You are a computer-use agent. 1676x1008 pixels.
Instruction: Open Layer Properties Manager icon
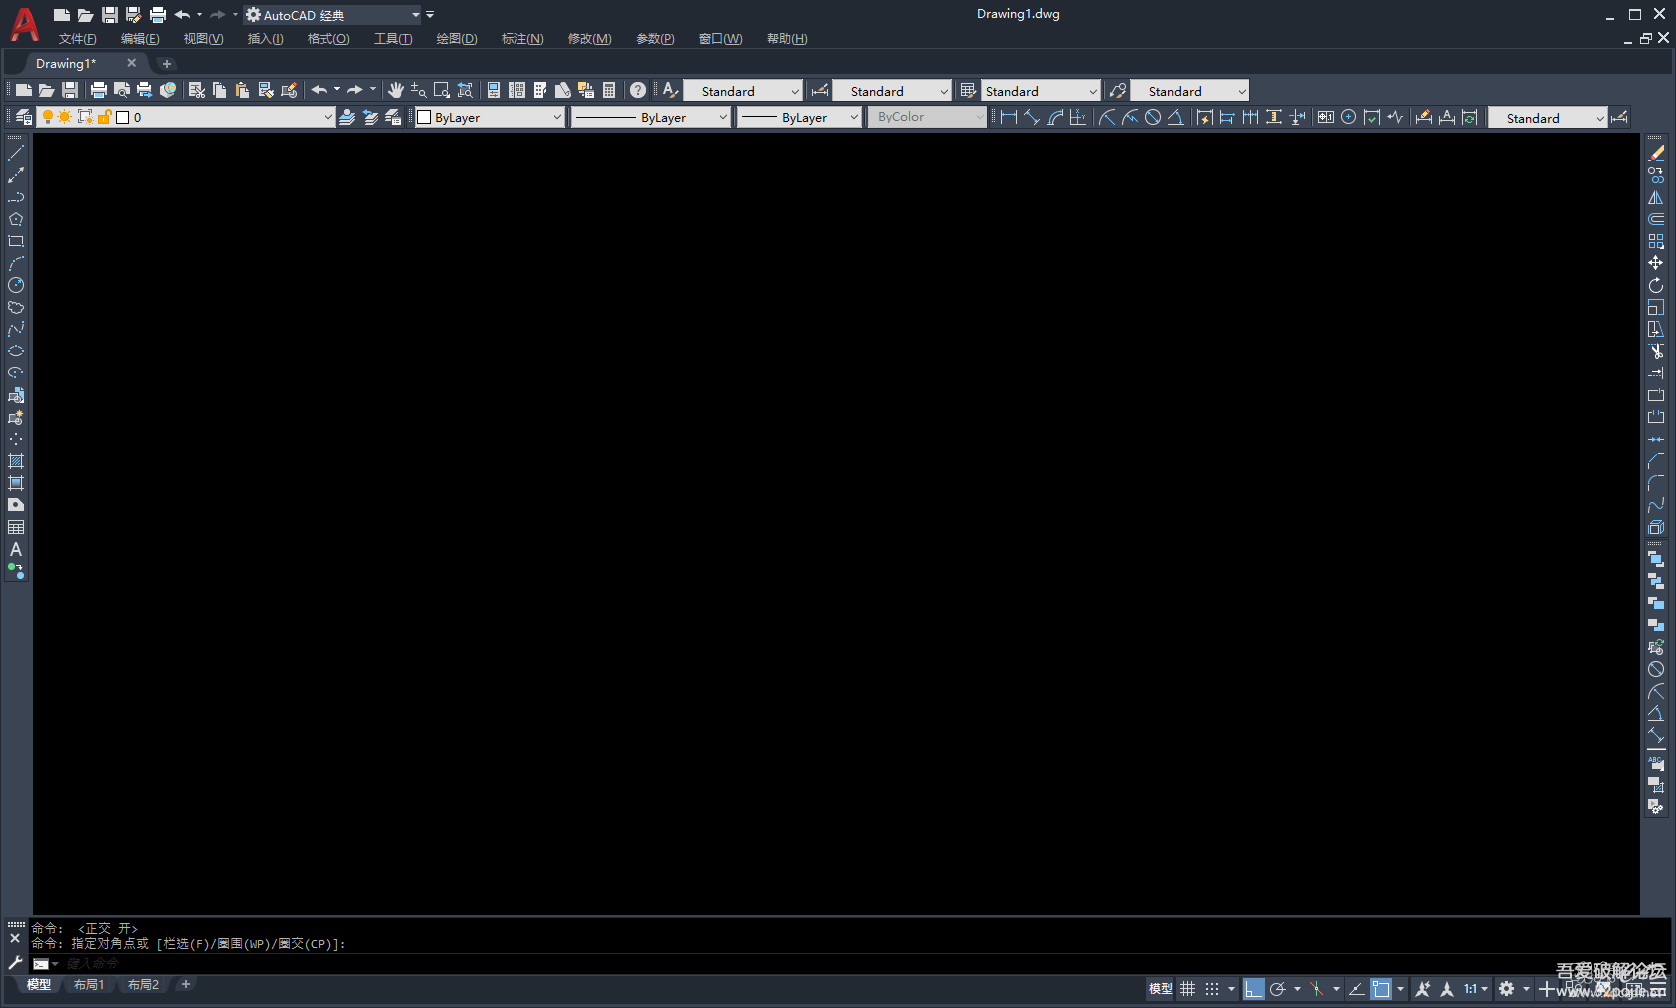coord(23,117)
